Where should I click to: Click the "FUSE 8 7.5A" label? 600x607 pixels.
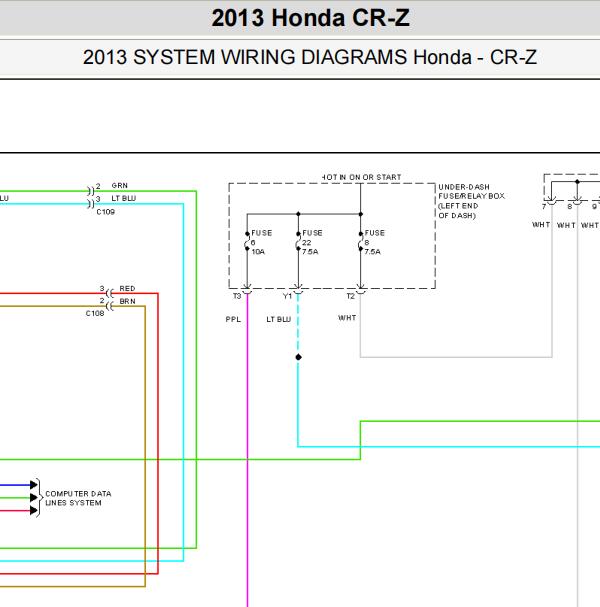coord(374,242)
